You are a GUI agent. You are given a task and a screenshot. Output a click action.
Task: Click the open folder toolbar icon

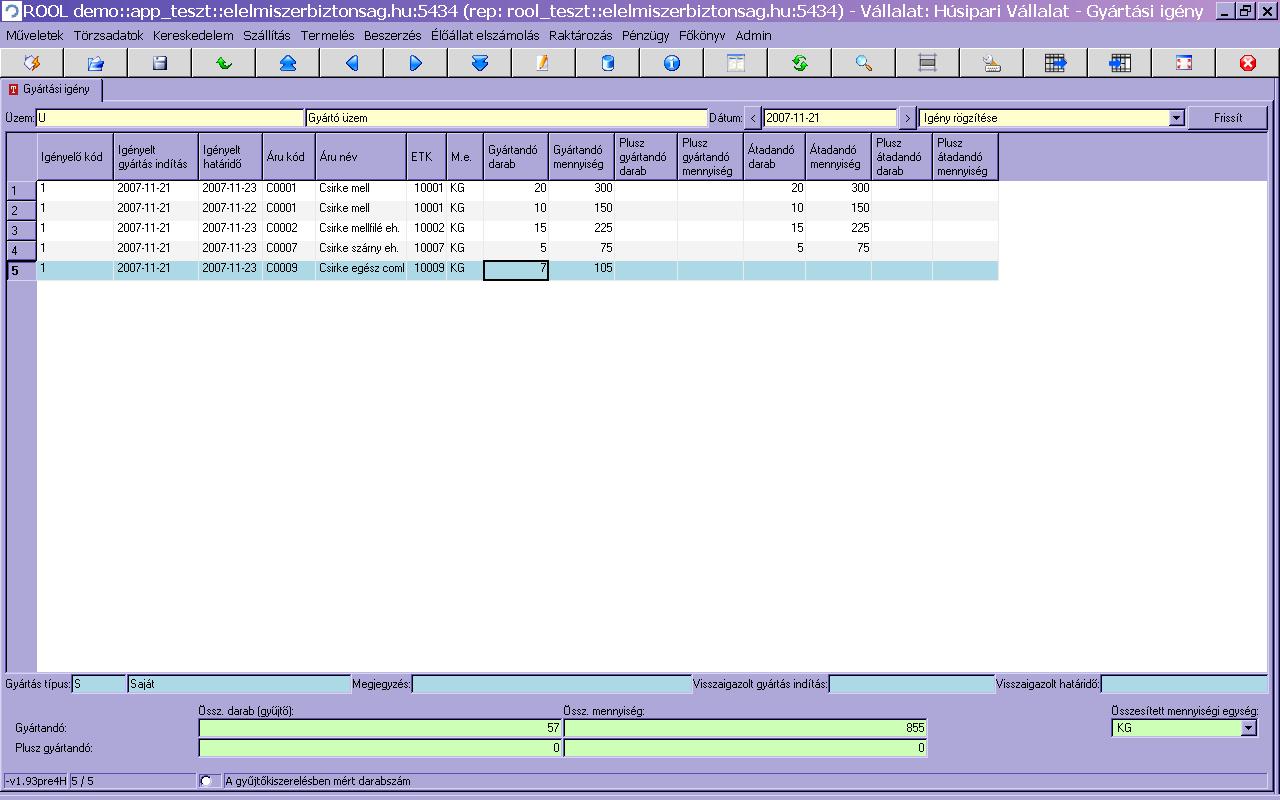95,63
